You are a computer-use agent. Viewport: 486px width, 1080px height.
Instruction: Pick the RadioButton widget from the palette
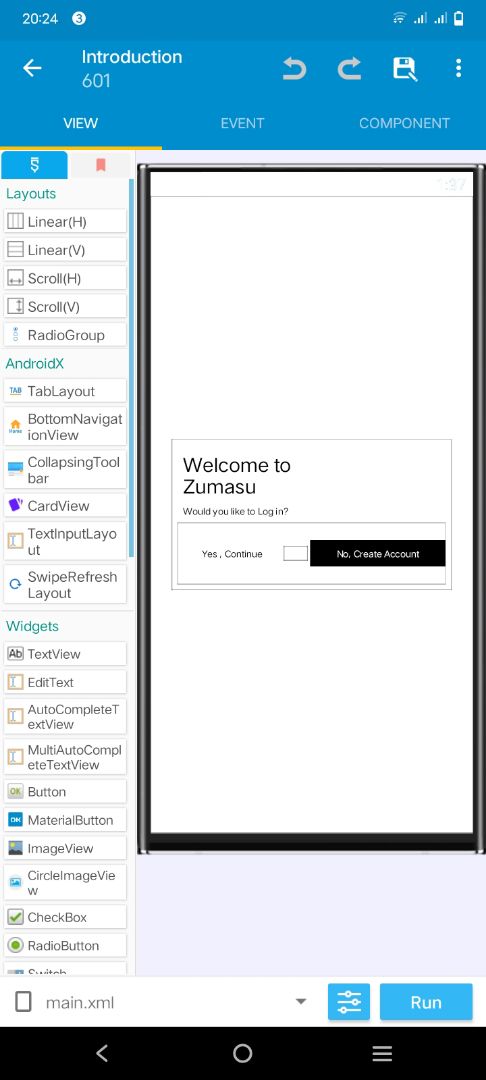coord(65,945)
